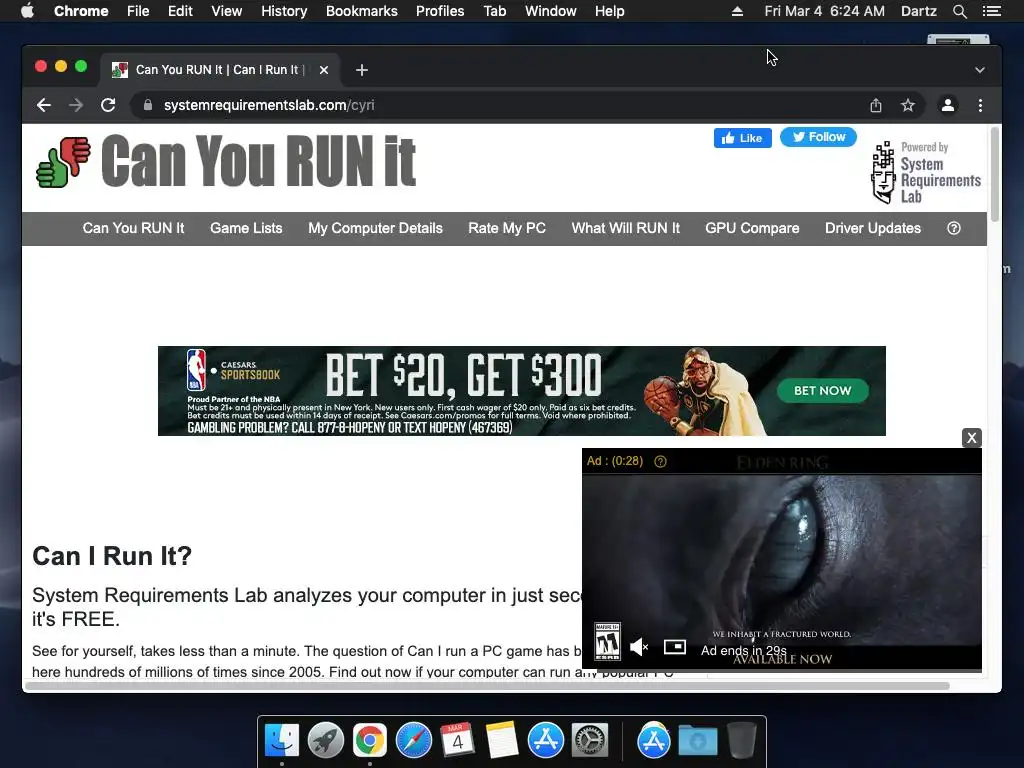Screen dimensions: 1024x768
Task: Open Driver Updates nav item
Action: (873, 228)
